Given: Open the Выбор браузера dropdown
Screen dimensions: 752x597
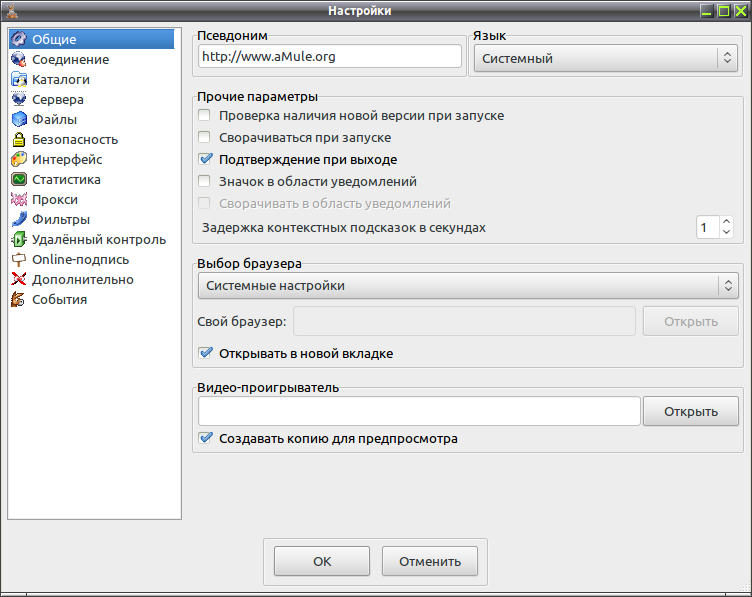Looking at the screenshot, I should 468,285.
